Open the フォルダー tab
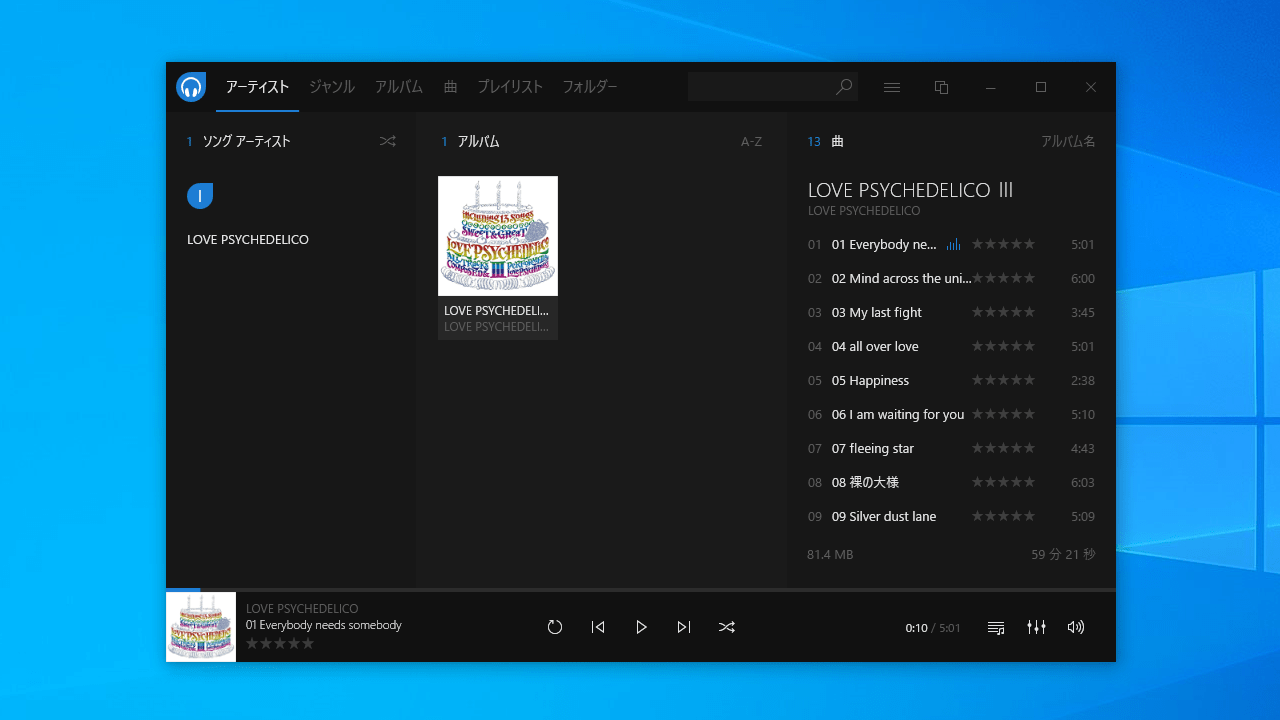 [590, 87]
